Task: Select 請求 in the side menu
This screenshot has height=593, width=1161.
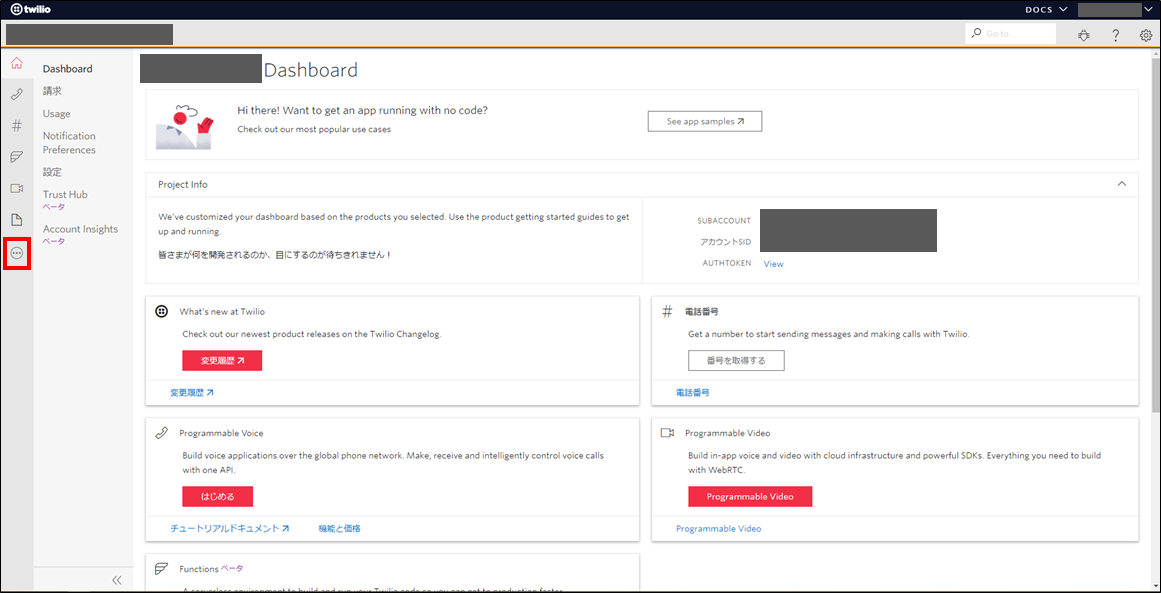Action: [52, 91]
